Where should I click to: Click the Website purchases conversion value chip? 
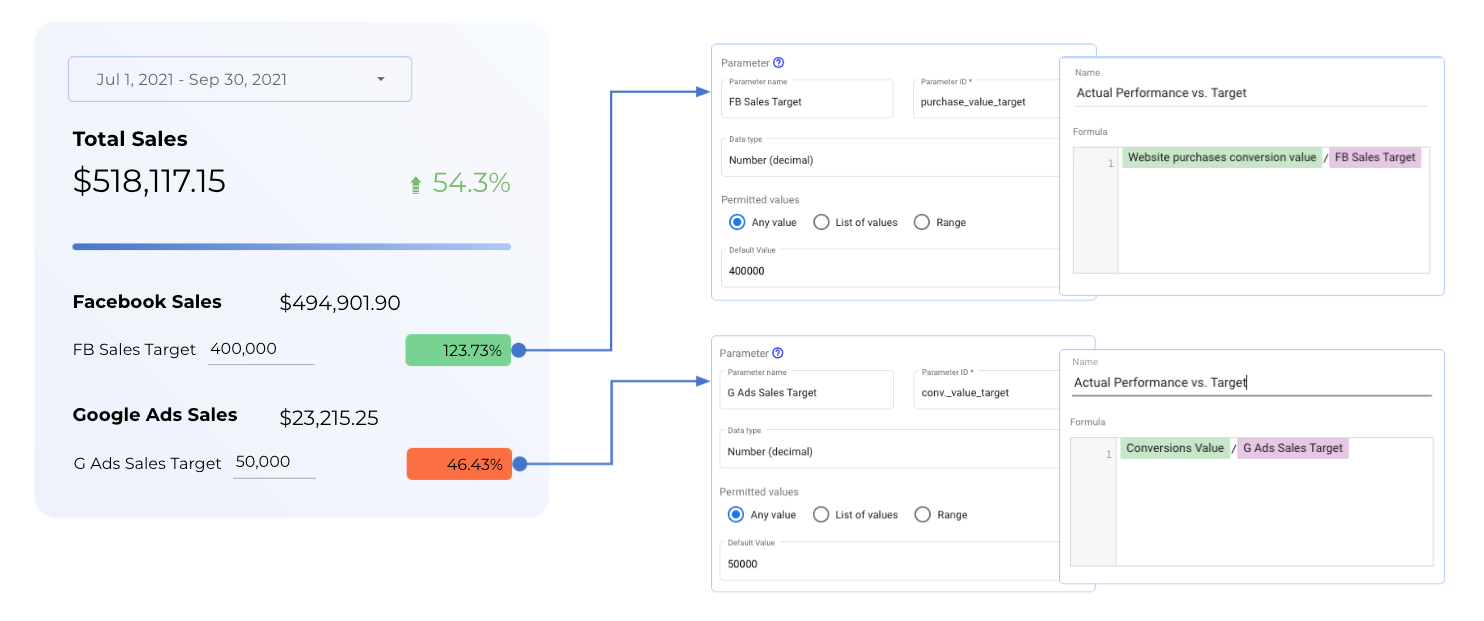1222,157
